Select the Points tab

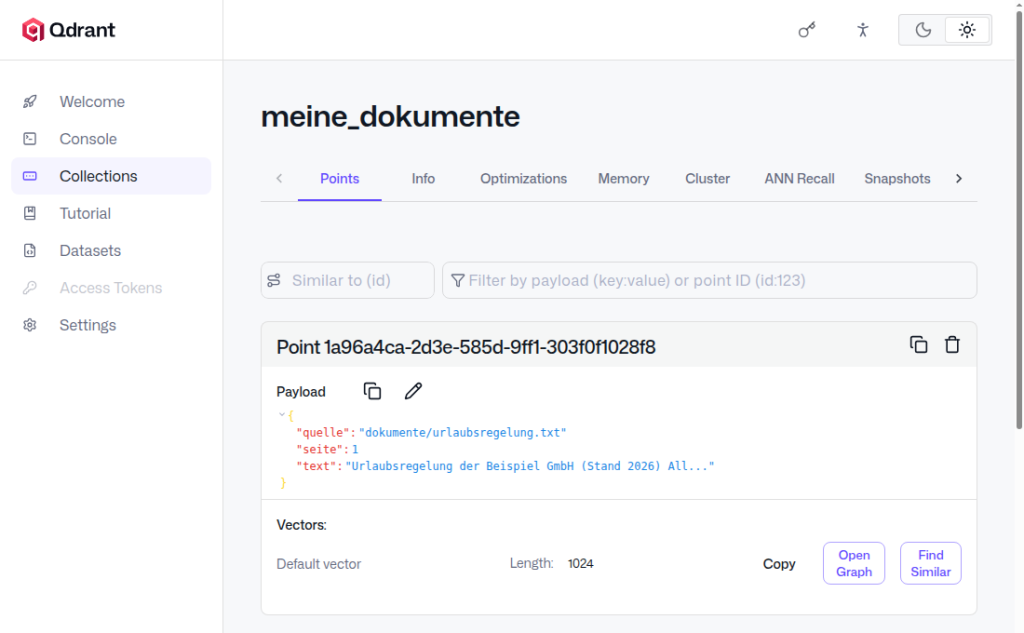pos(340,179)
